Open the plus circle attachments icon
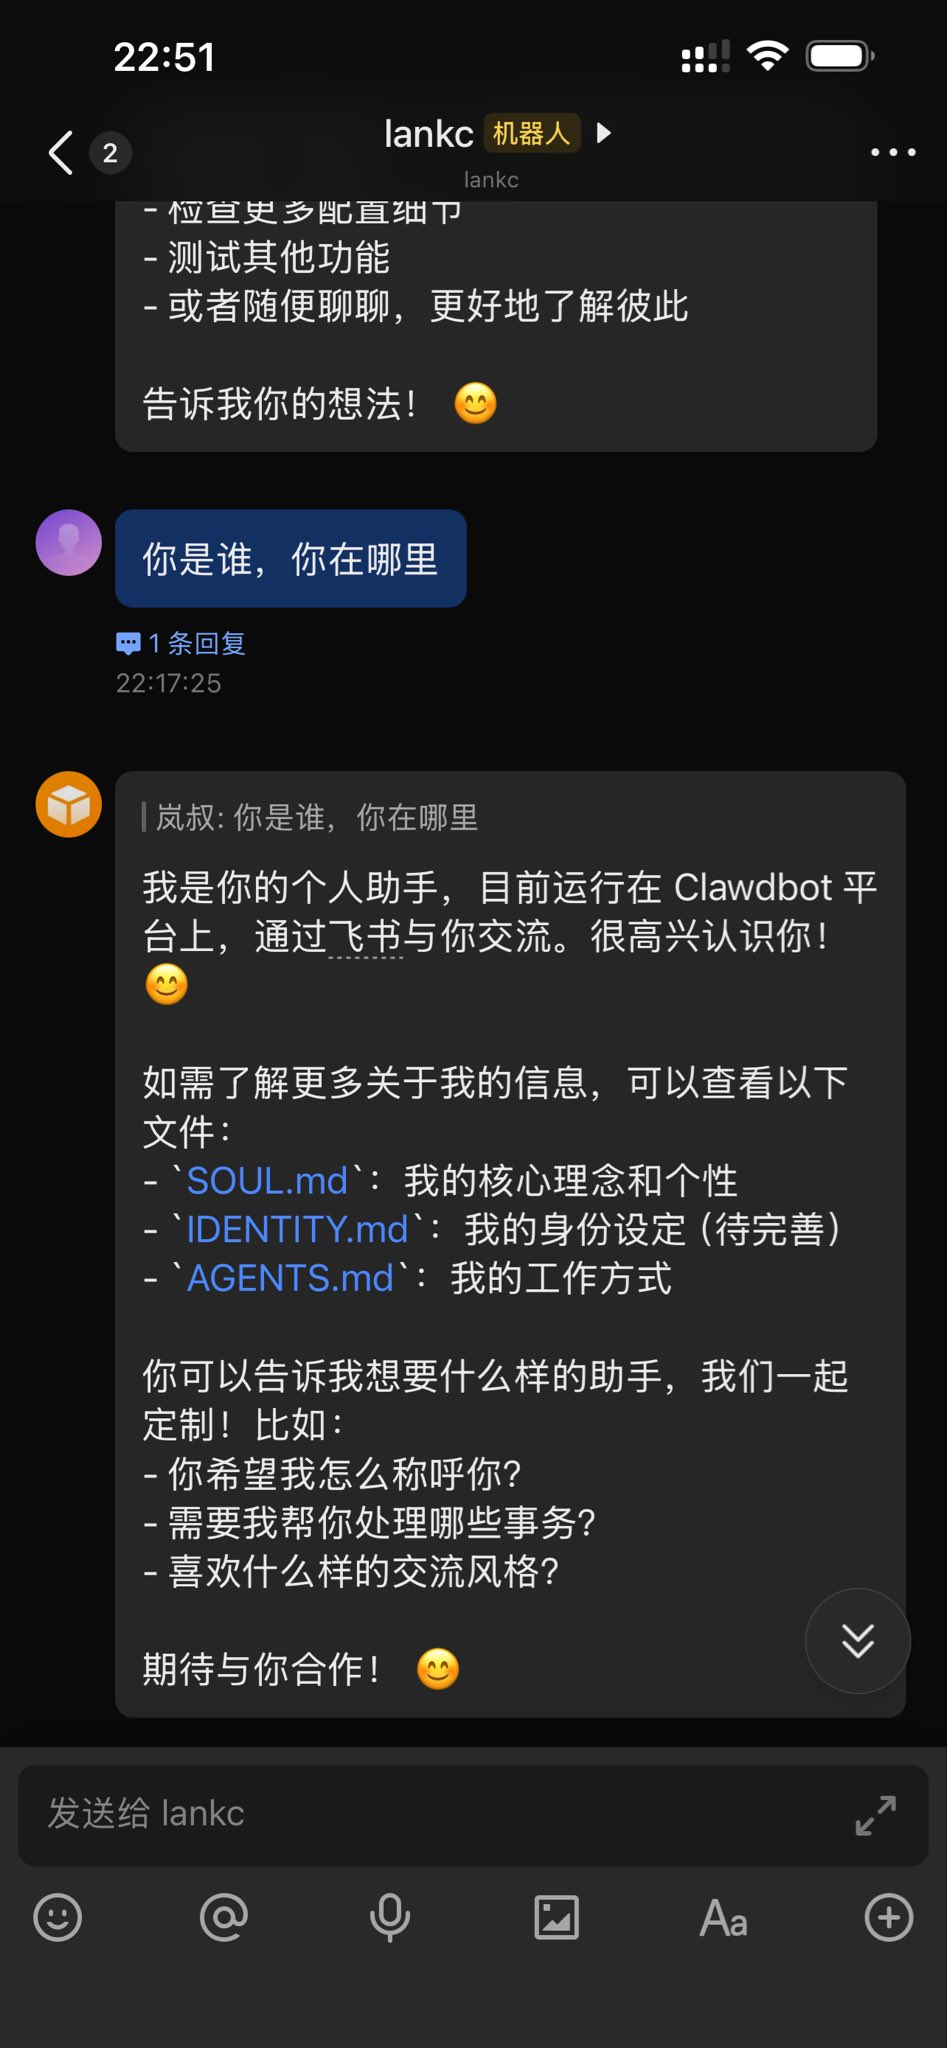 pyautogui.click(x=889, y=1918)
